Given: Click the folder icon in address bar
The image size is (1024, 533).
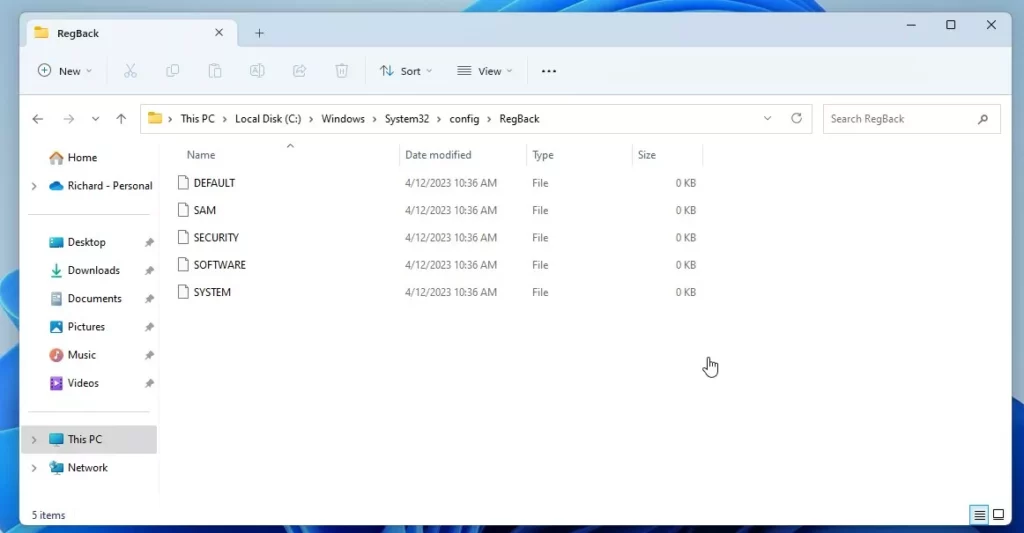Looking at the screenshot, I should (155, 118).
